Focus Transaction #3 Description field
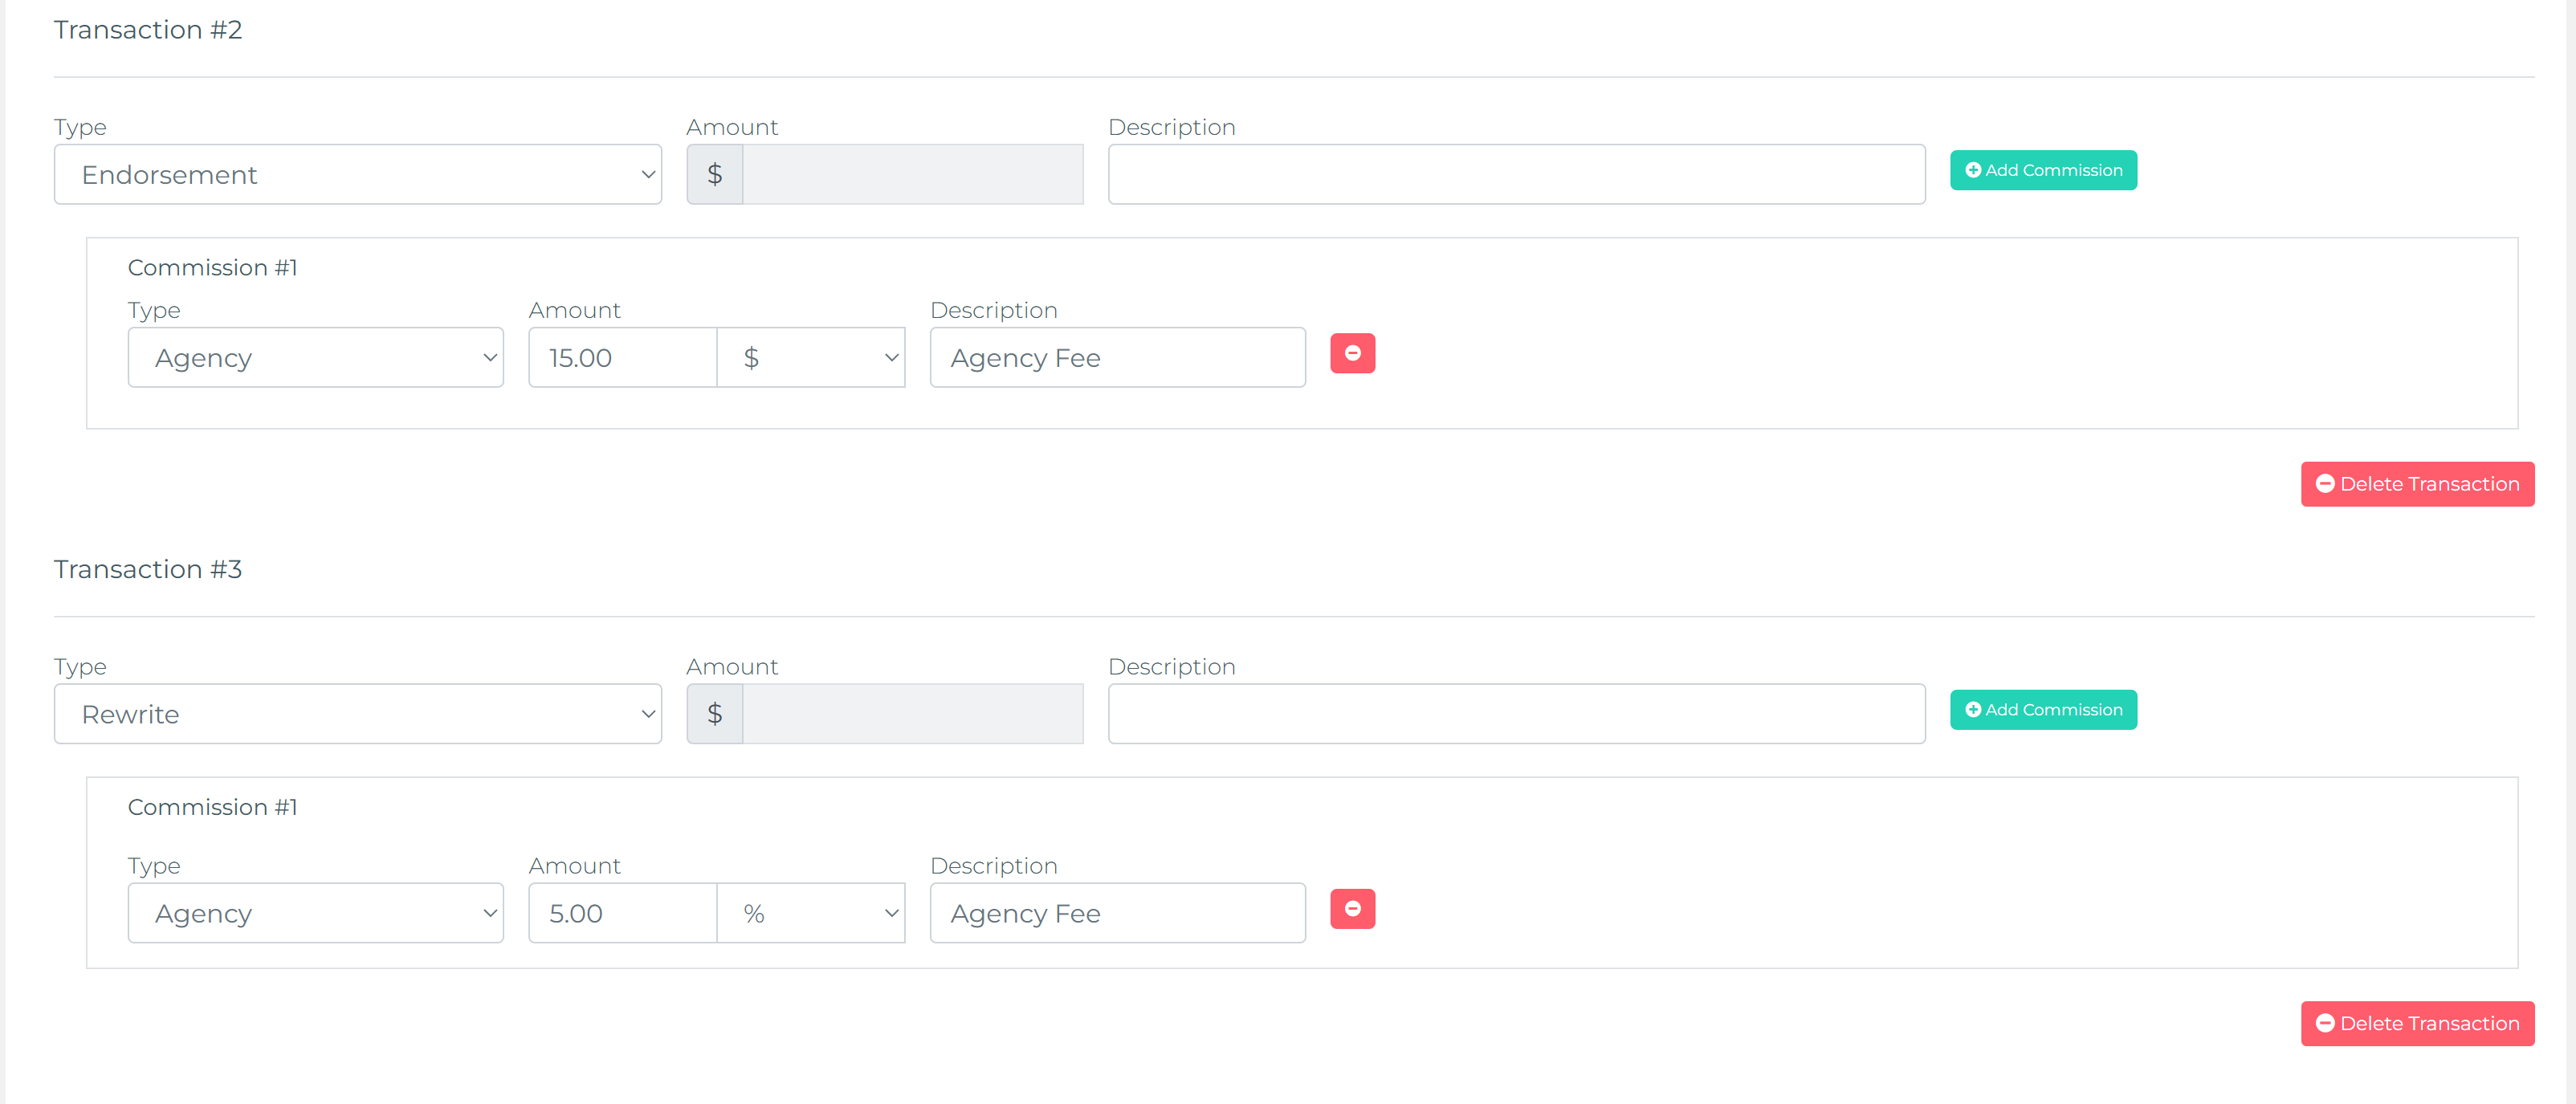 1515,714
